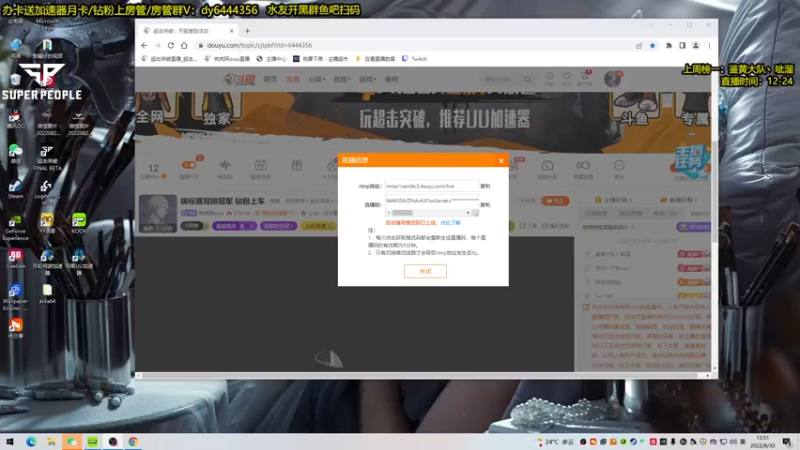
Task: Open the GeeGee desktop shortcut
Action: click(x=15, y=259)
